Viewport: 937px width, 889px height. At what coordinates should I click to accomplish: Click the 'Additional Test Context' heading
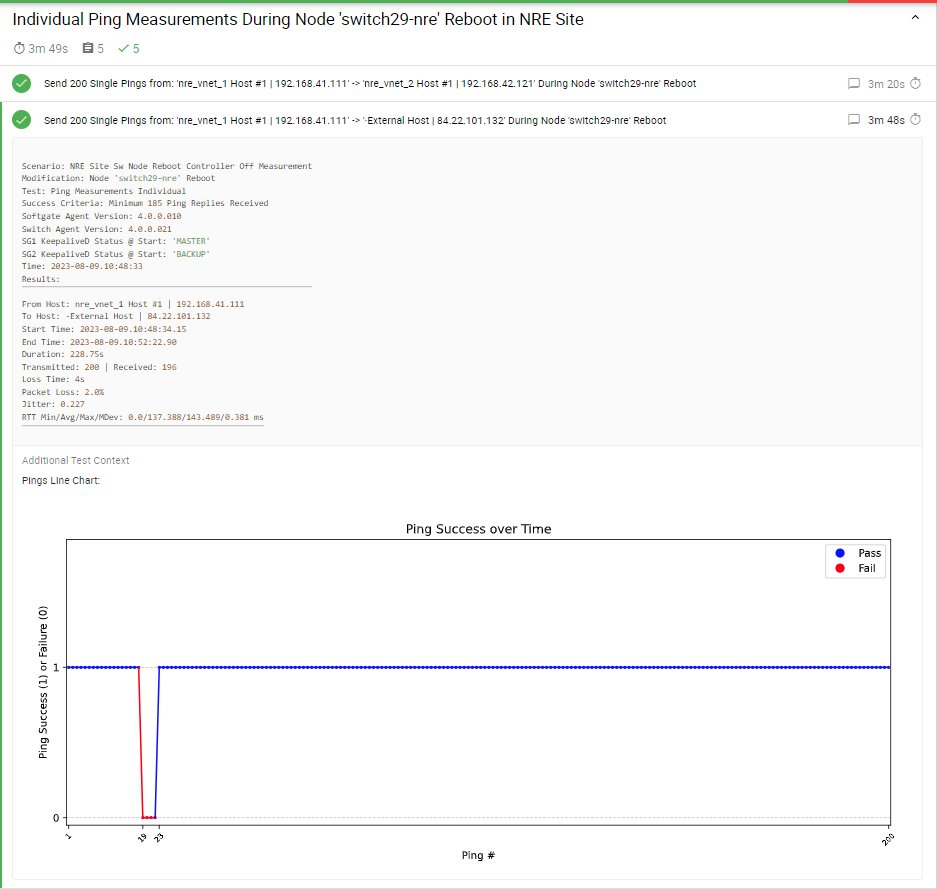pos(75,461)
